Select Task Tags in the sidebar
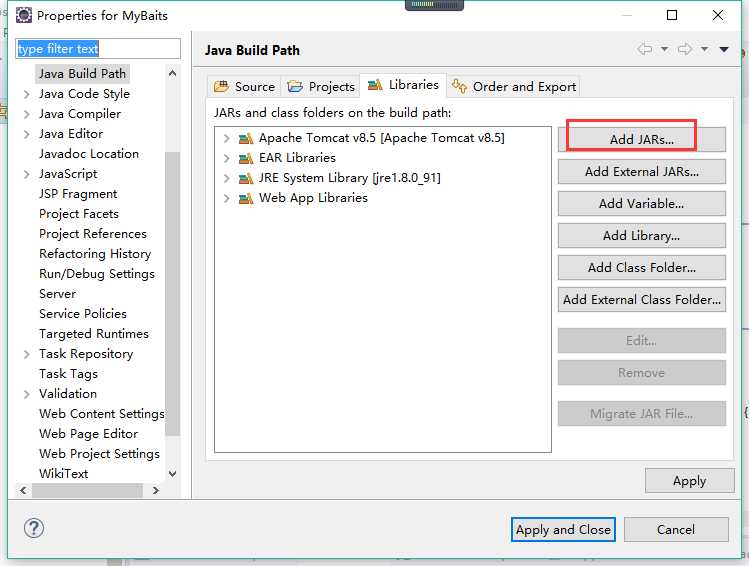 point(68,374)
